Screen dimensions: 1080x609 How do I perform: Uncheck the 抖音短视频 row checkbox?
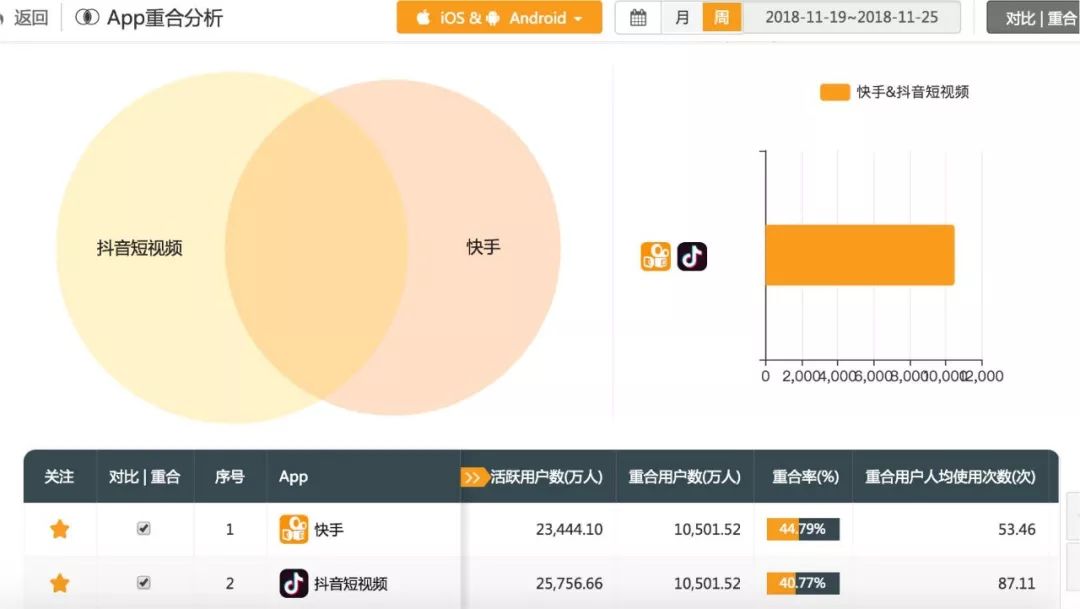143,583
